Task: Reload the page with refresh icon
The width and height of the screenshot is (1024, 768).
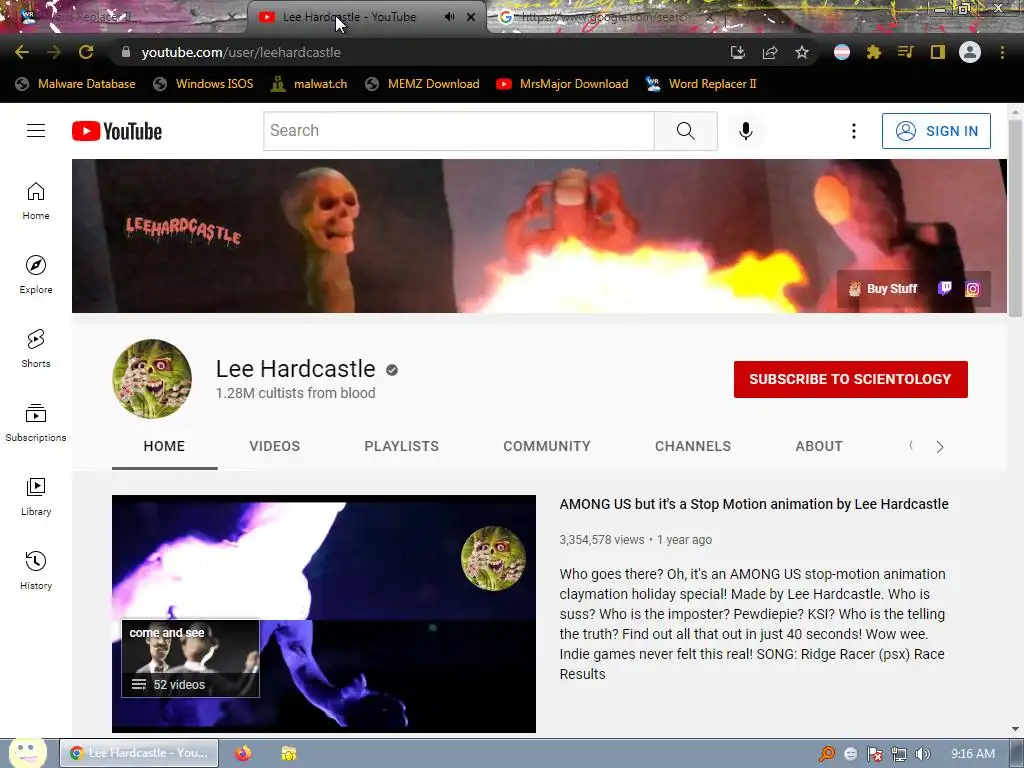Action: pyautogui.click(x=86, y=52)
